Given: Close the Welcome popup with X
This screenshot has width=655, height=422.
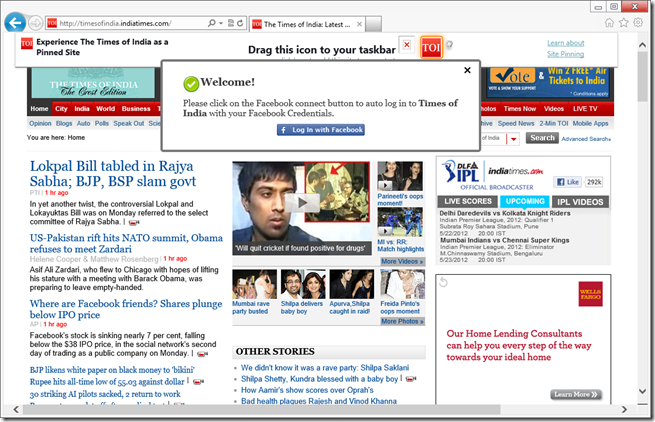Looking at the screenshot, I should (x=467, y=71).
